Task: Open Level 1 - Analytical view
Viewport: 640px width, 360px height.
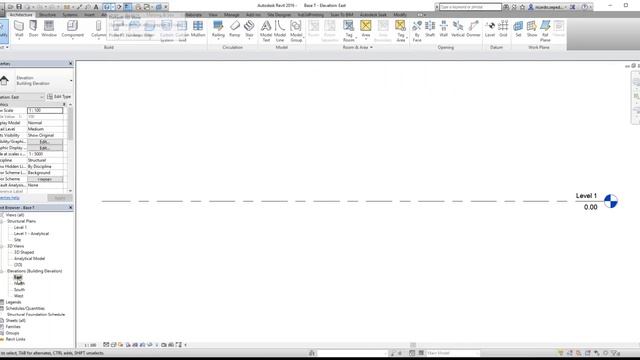Action: pyautogui.click(x=31, y=234)
